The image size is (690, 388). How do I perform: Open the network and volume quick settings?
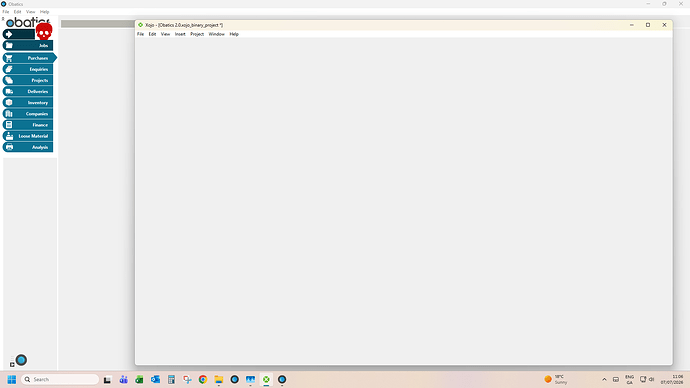[x=647, y=379]
